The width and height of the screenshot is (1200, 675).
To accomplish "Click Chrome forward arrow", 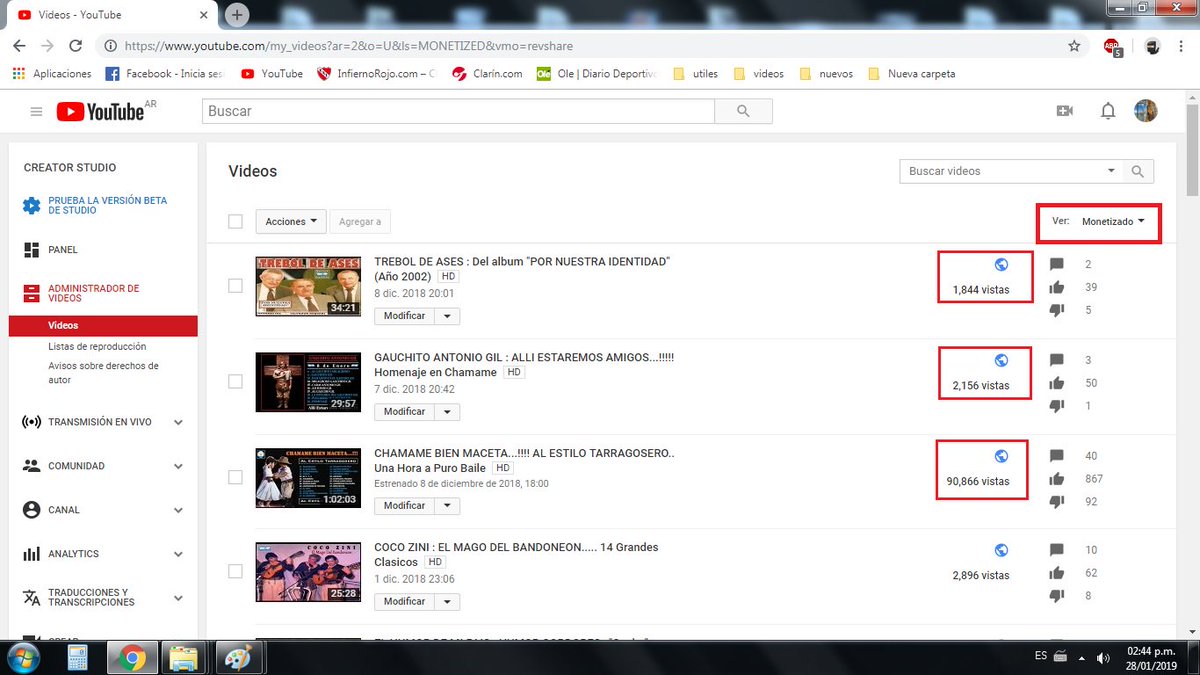I will pyautogui.click(x=47, y=46).
